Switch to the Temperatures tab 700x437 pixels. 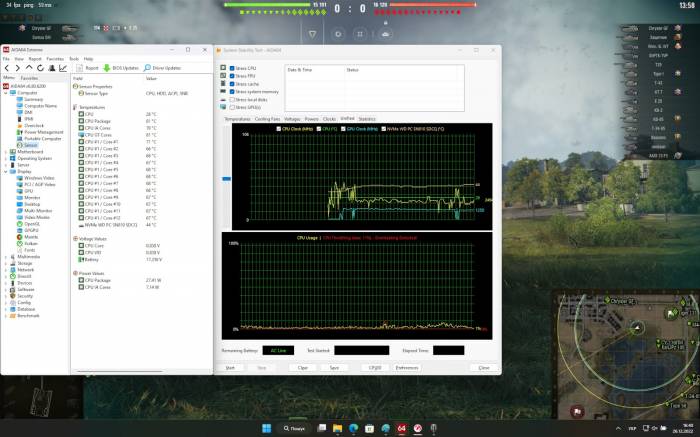click(x=238, y=119)
